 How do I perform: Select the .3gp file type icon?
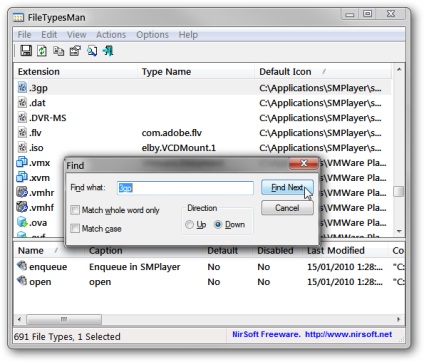tap(22, 88)
